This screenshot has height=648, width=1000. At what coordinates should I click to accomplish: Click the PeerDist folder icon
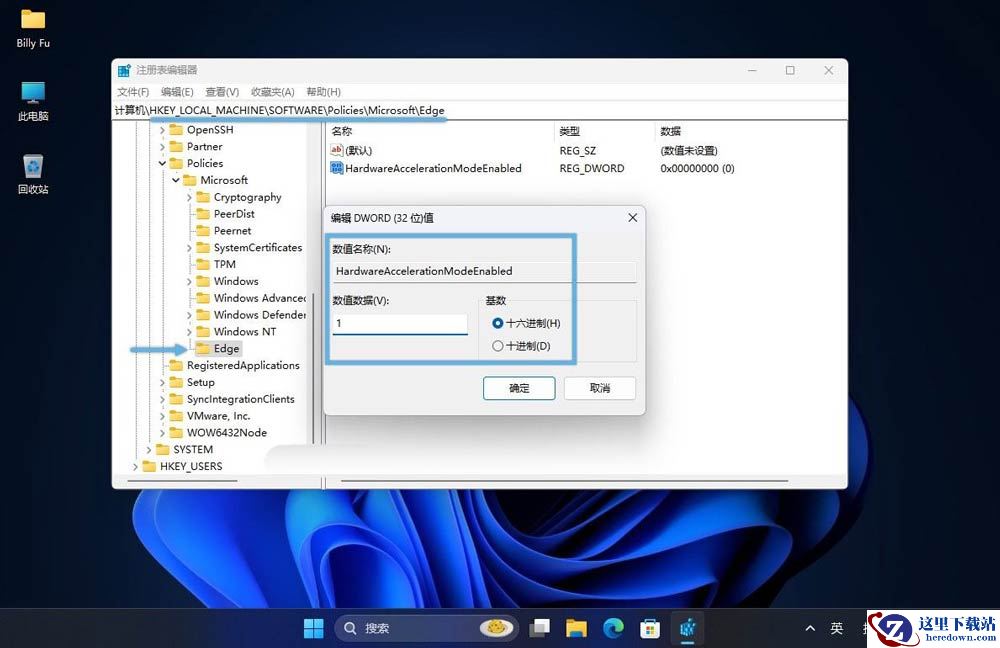203,214
